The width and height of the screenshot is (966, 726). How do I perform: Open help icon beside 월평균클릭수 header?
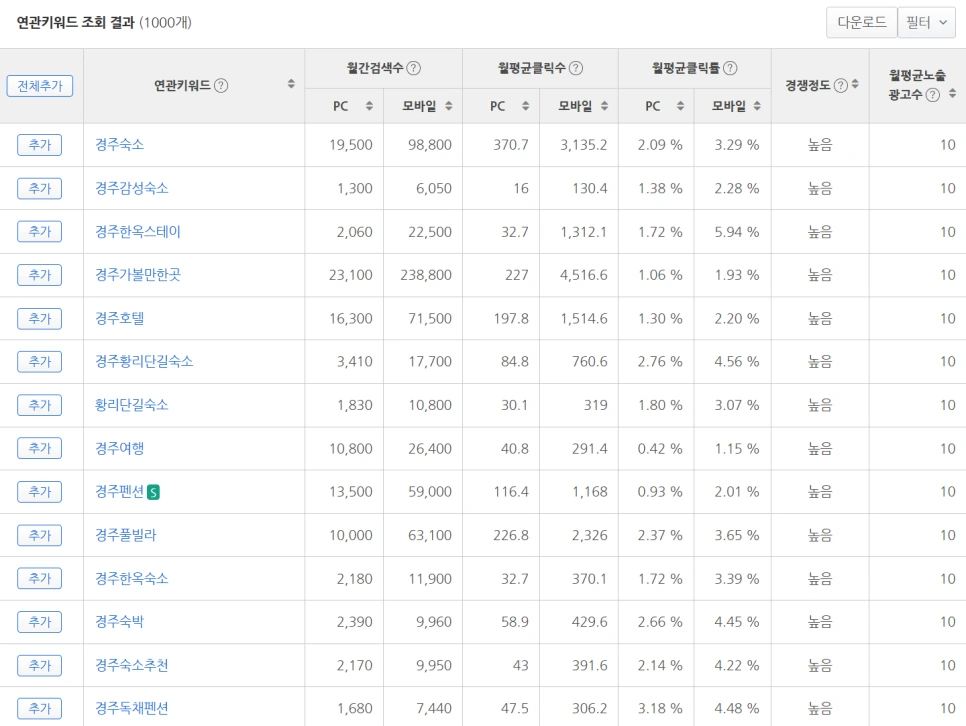(x=575, y=68)
